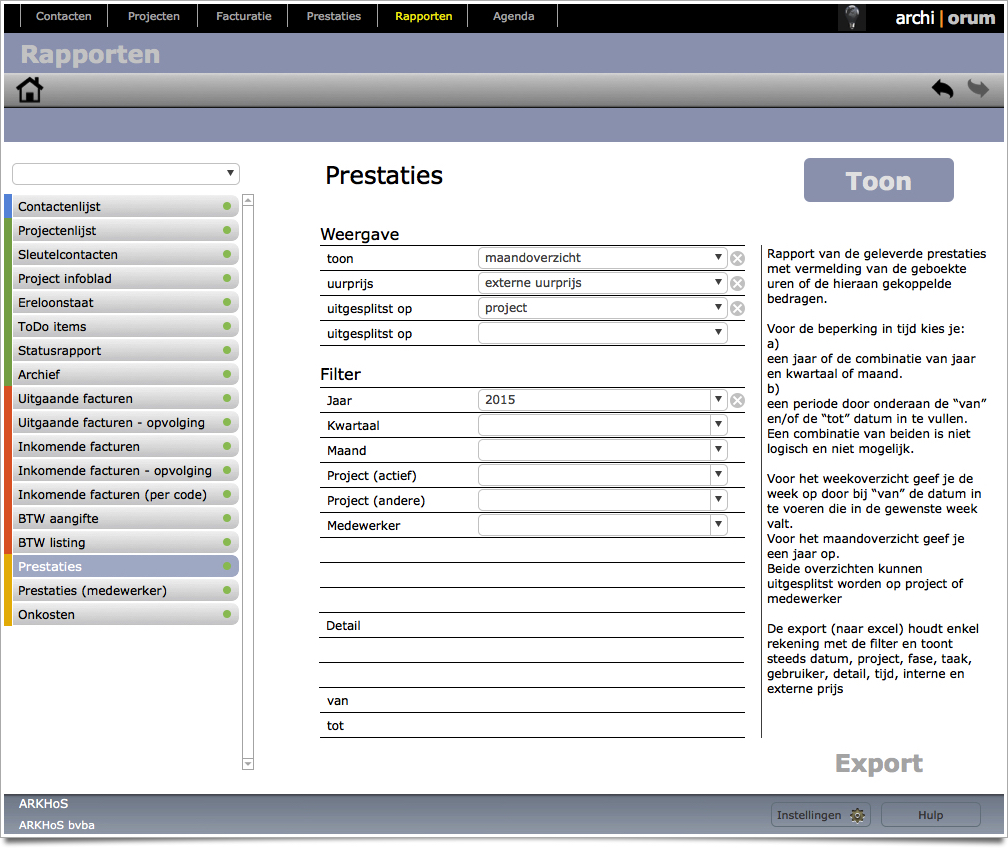Expand the Project (andere) dropdown

(602, 500)
